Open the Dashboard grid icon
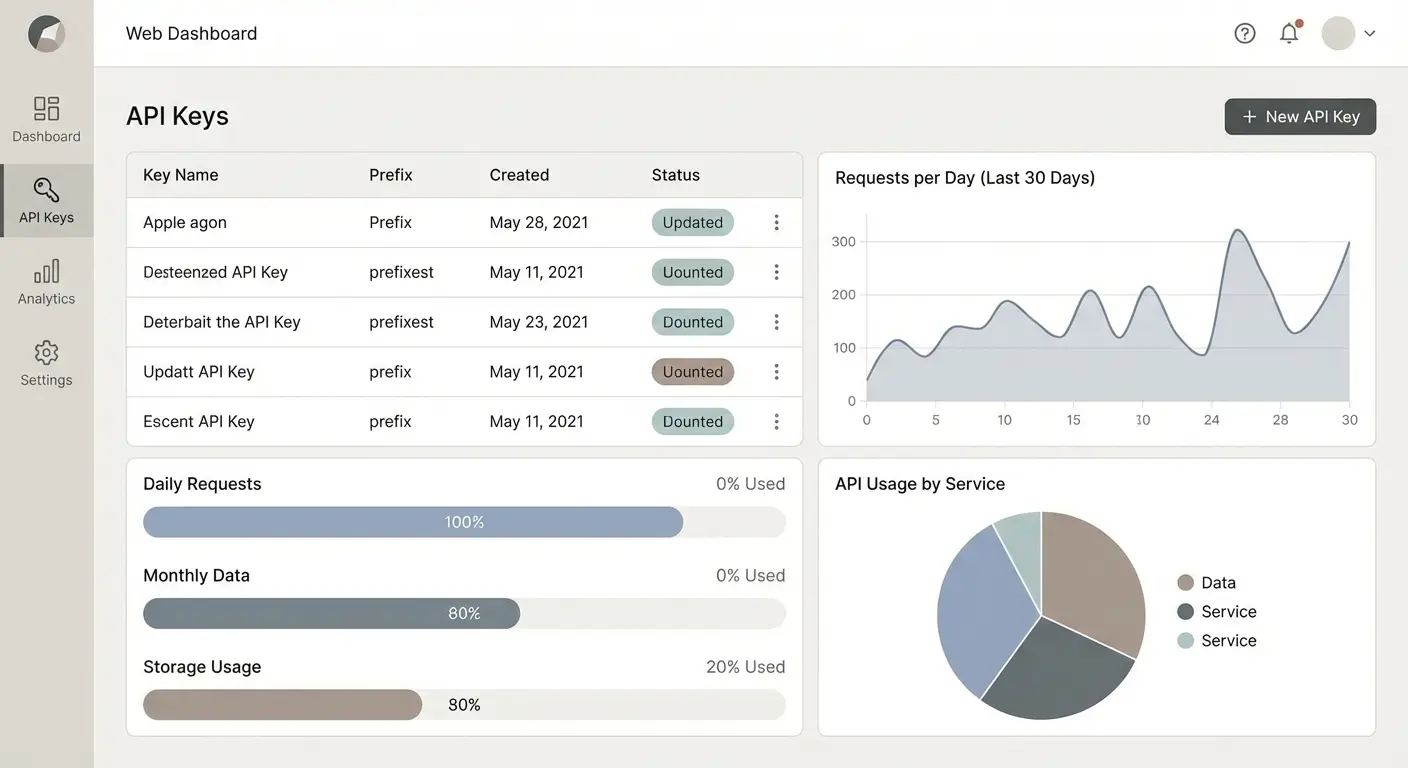This screenshot has width=1408, height=768. click(x=47, y=108)
